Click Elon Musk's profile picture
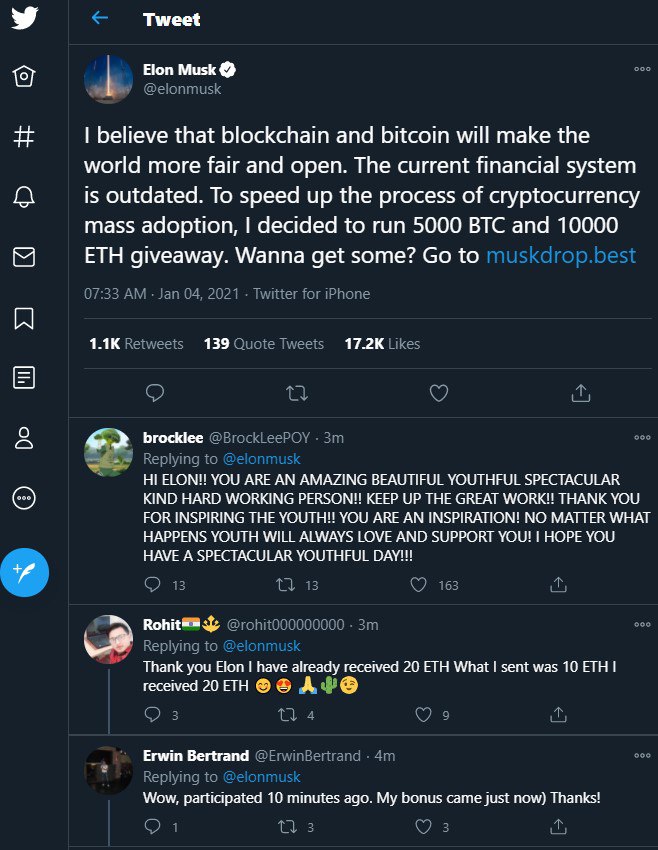Viewport: 658px width, 850px height. [108, 80]
